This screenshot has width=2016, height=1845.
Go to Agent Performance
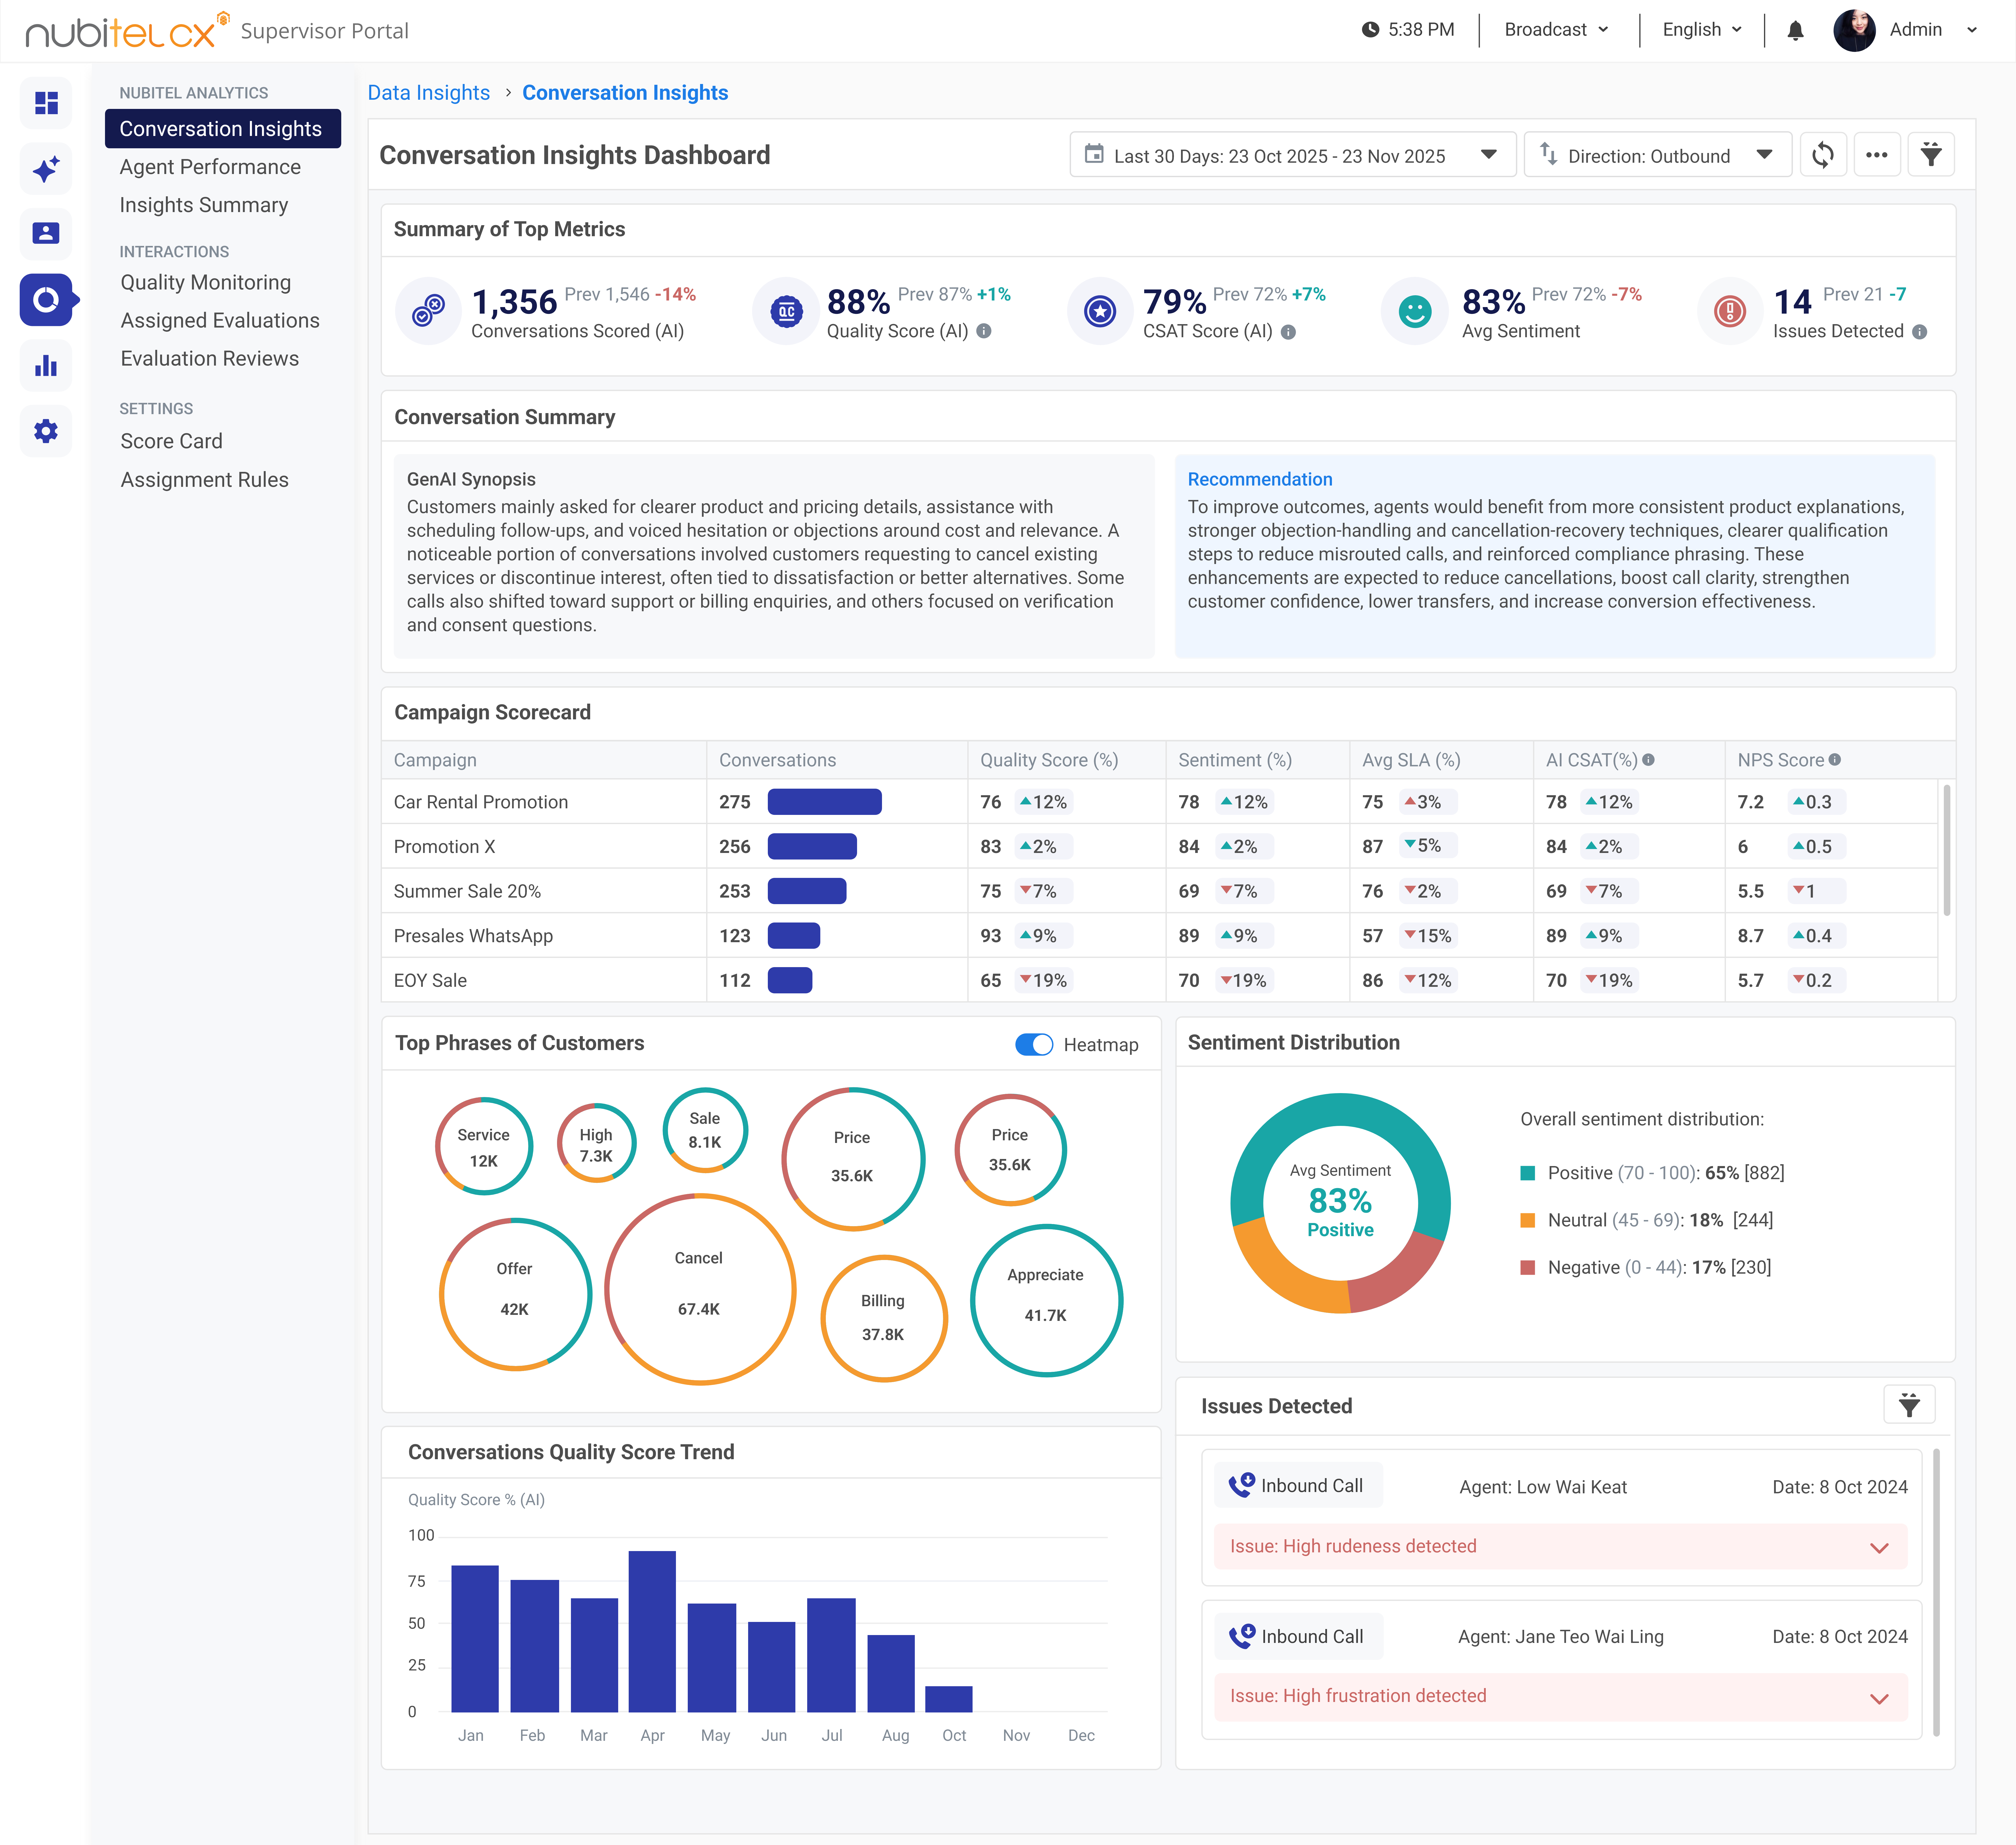point(210,167)
